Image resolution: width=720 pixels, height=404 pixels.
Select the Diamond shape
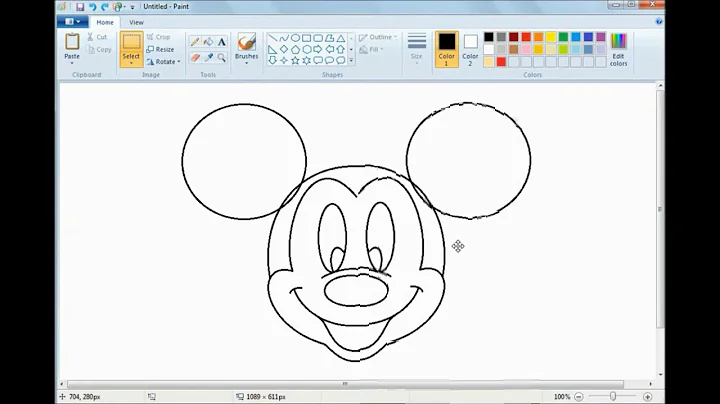(x=284, y=49)
